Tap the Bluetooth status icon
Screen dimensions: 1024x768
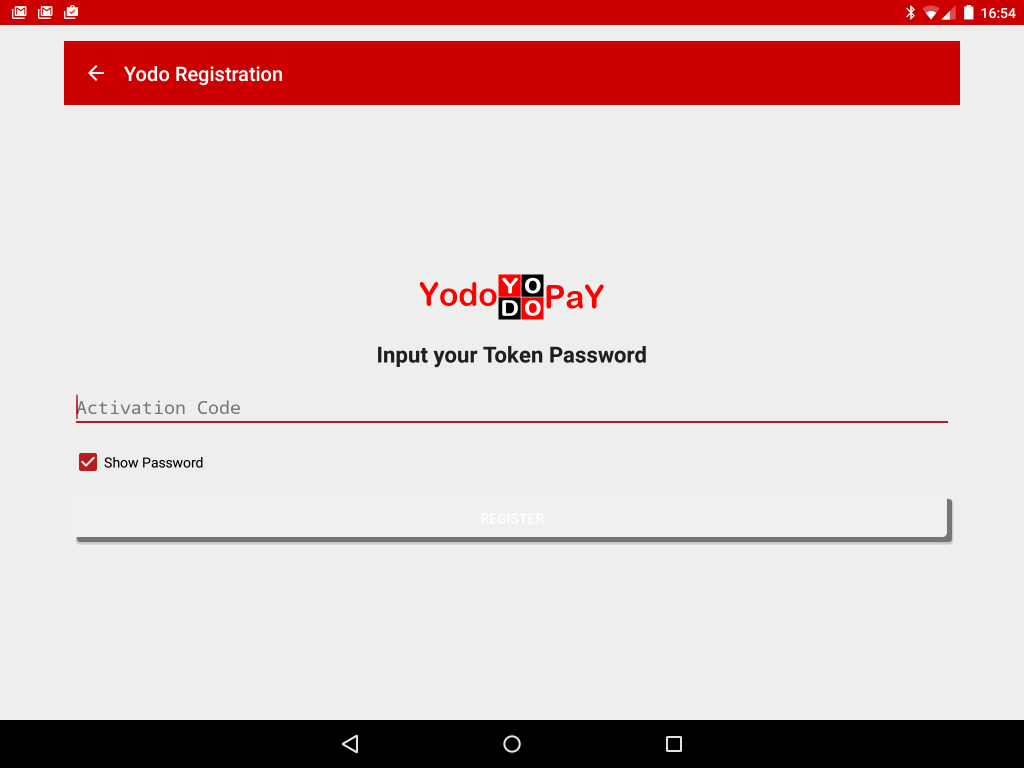(910, 12)
